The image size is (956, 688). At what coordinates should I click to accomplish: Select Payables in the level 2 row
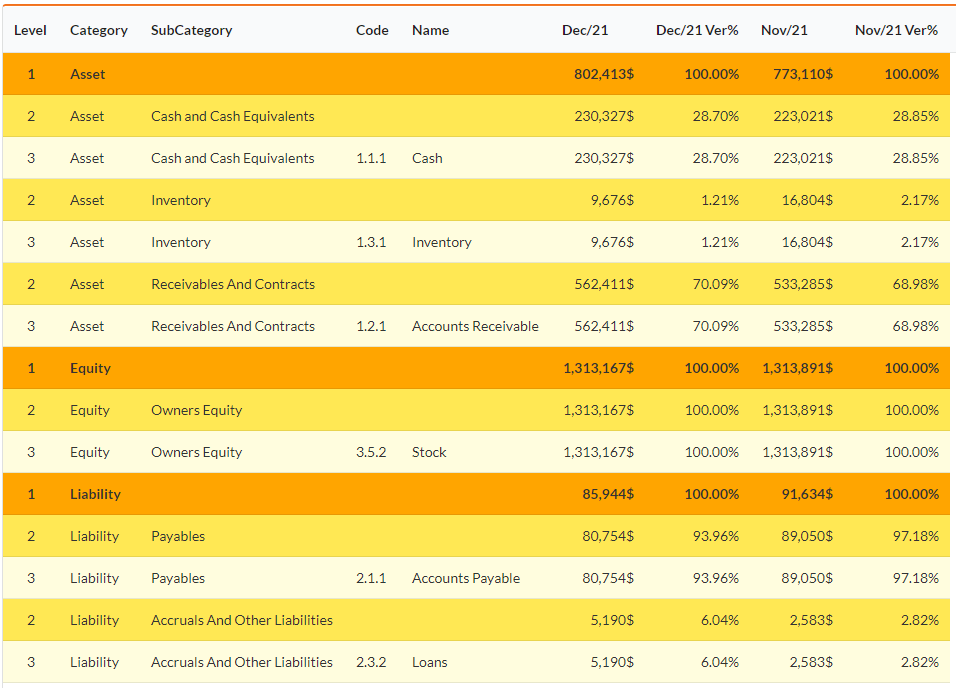coord(178,536)
